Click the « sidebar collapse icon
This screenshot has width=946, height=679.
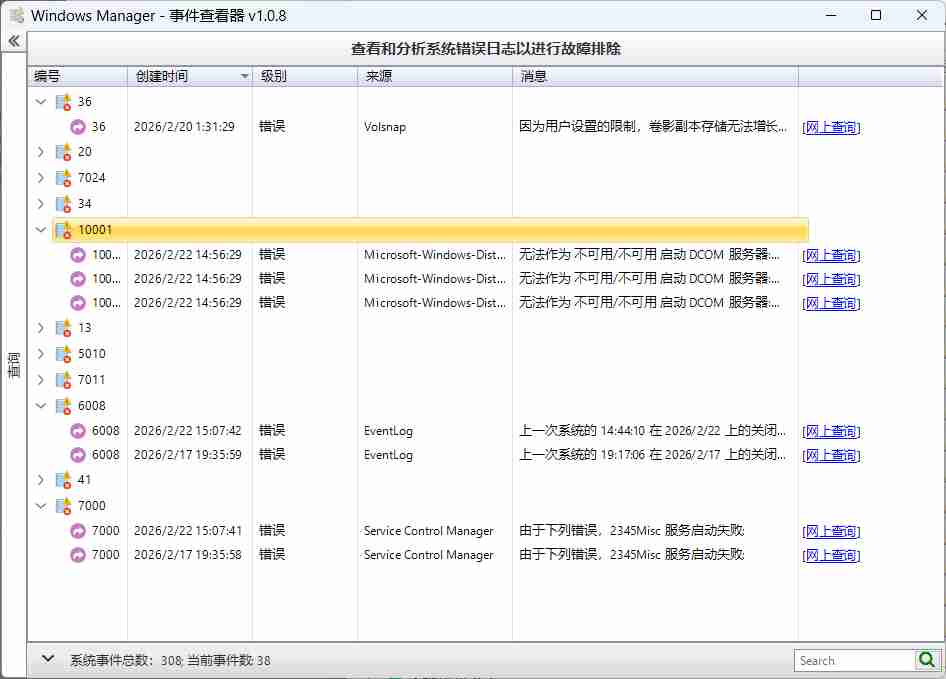coord(14,40)
